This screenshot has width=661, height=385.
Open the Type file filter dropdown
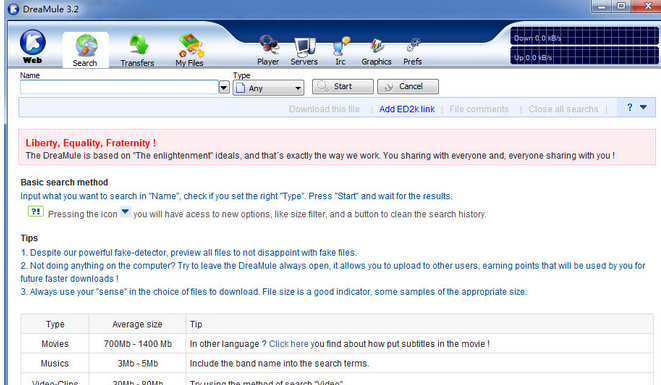click(x=268, y=88)
